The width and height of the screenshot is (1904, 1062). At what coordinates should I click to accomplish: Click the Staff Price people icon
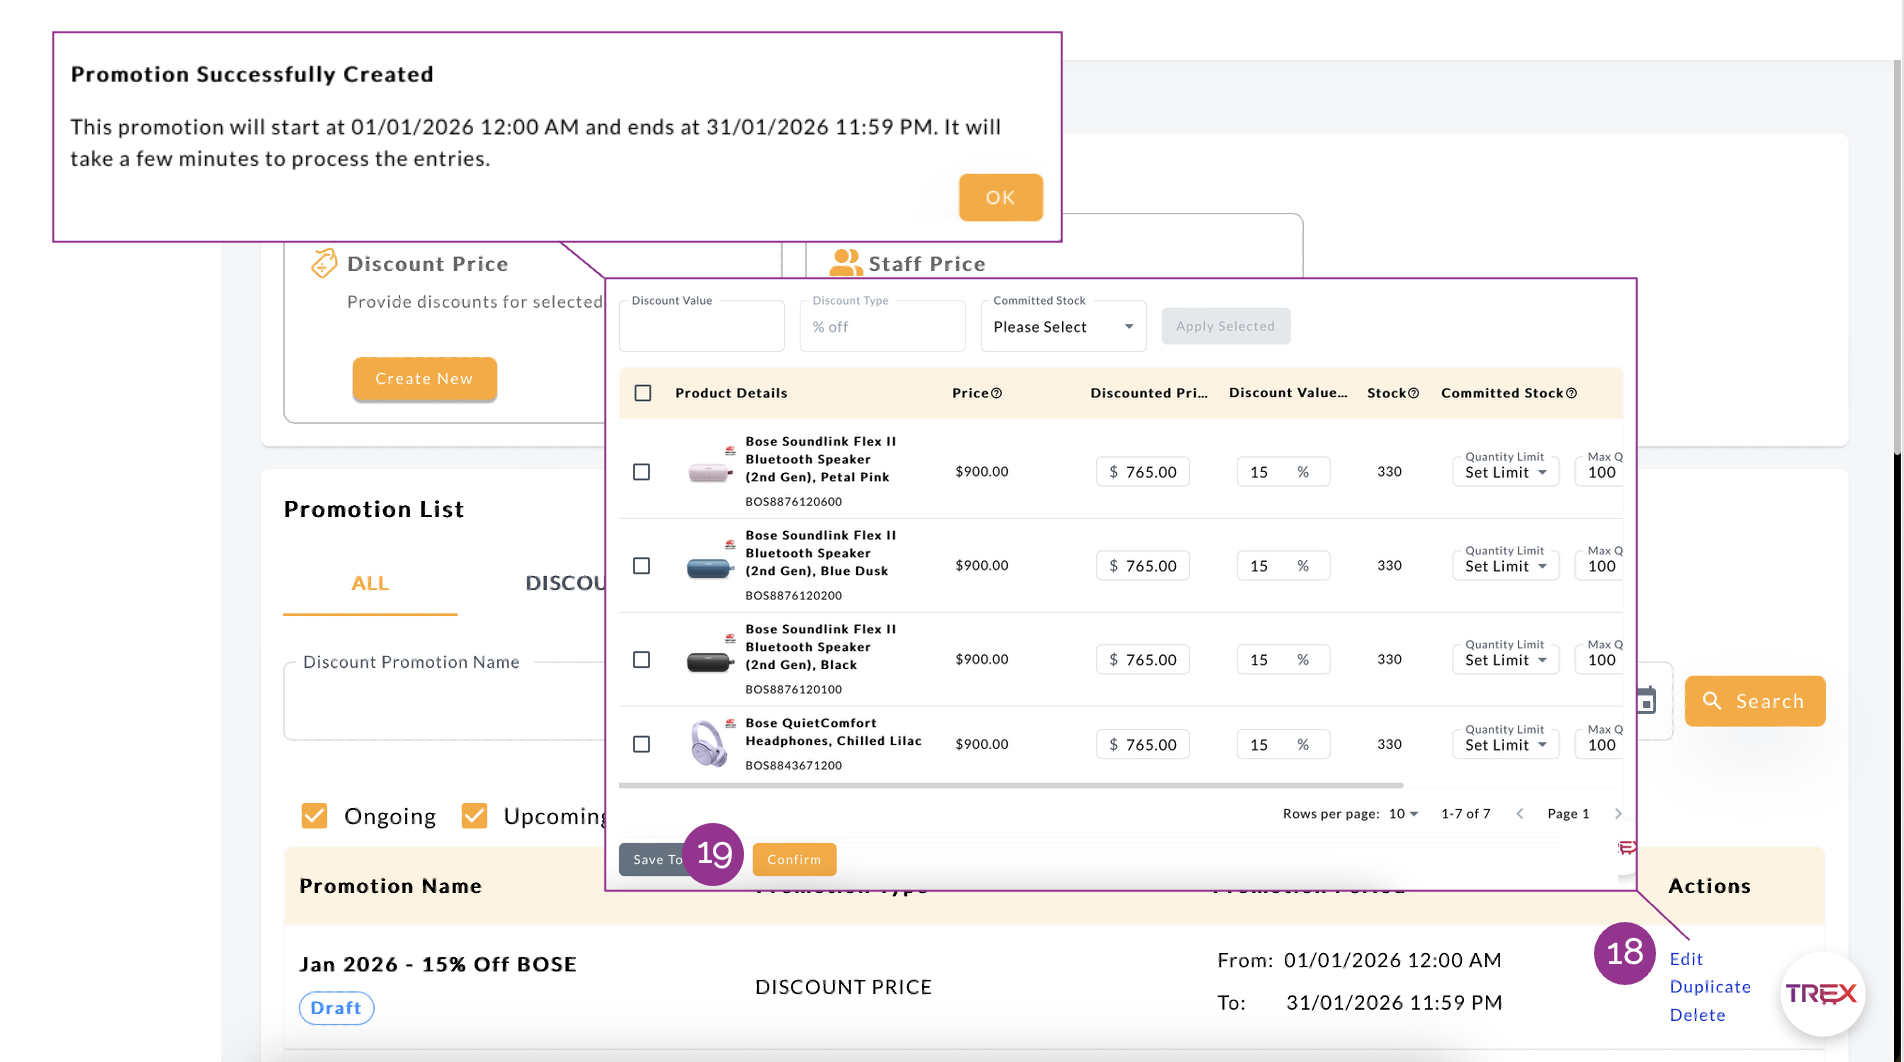point(845,263)
